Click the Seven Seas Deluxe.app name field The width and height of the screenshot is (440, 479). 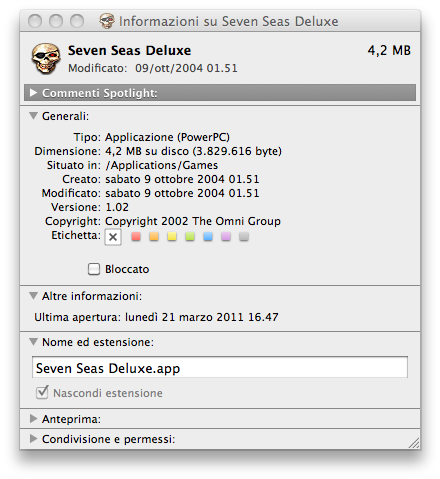220,367
